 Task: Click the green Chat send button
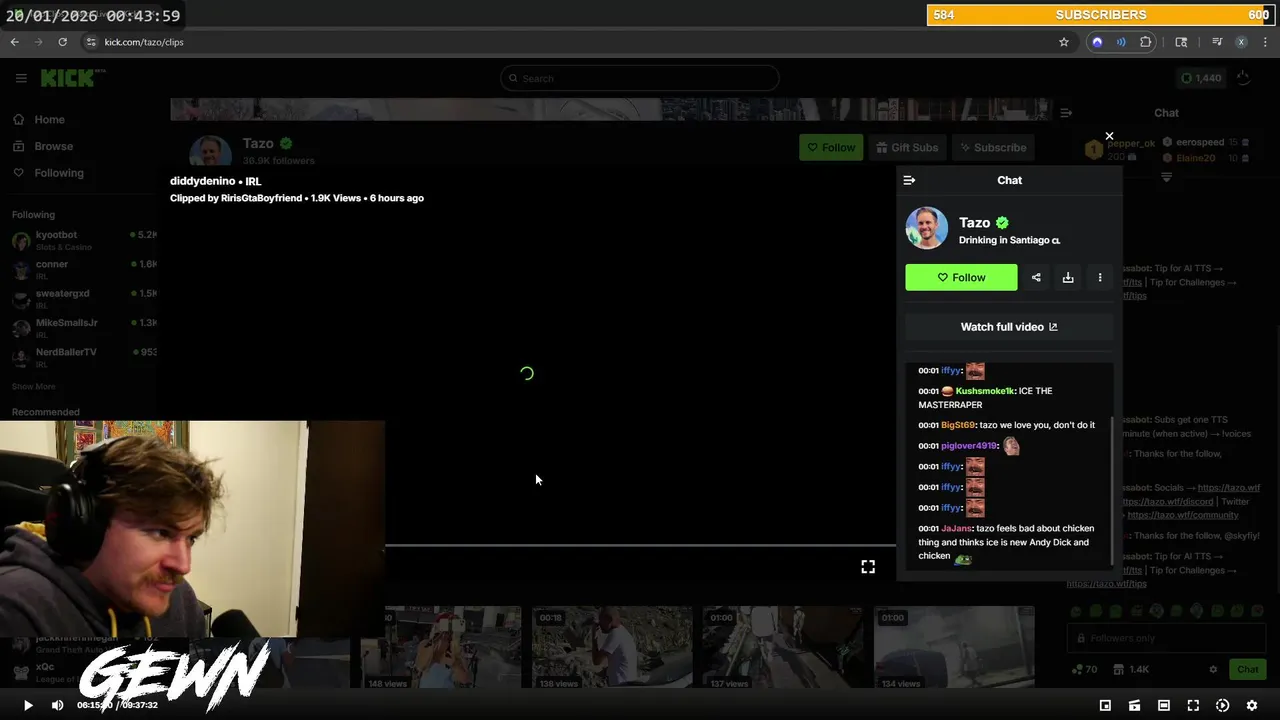click(x=1248, y=669)
